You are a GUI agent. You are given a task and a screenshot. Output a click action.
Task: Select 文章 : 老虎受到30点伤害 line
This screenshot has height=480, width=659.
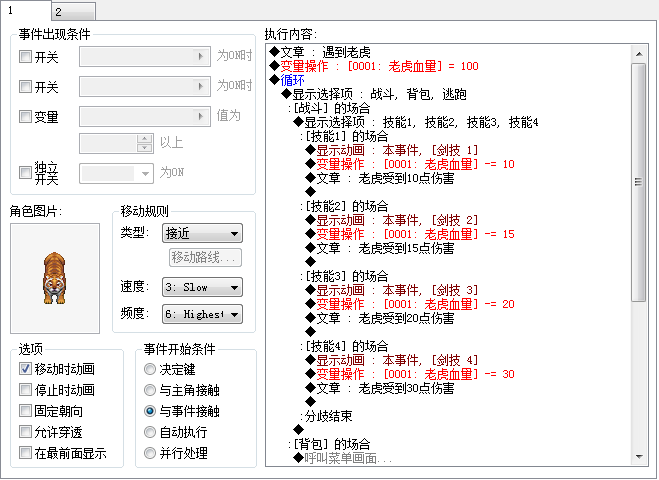pyautogui.click(x=380, y=388)
